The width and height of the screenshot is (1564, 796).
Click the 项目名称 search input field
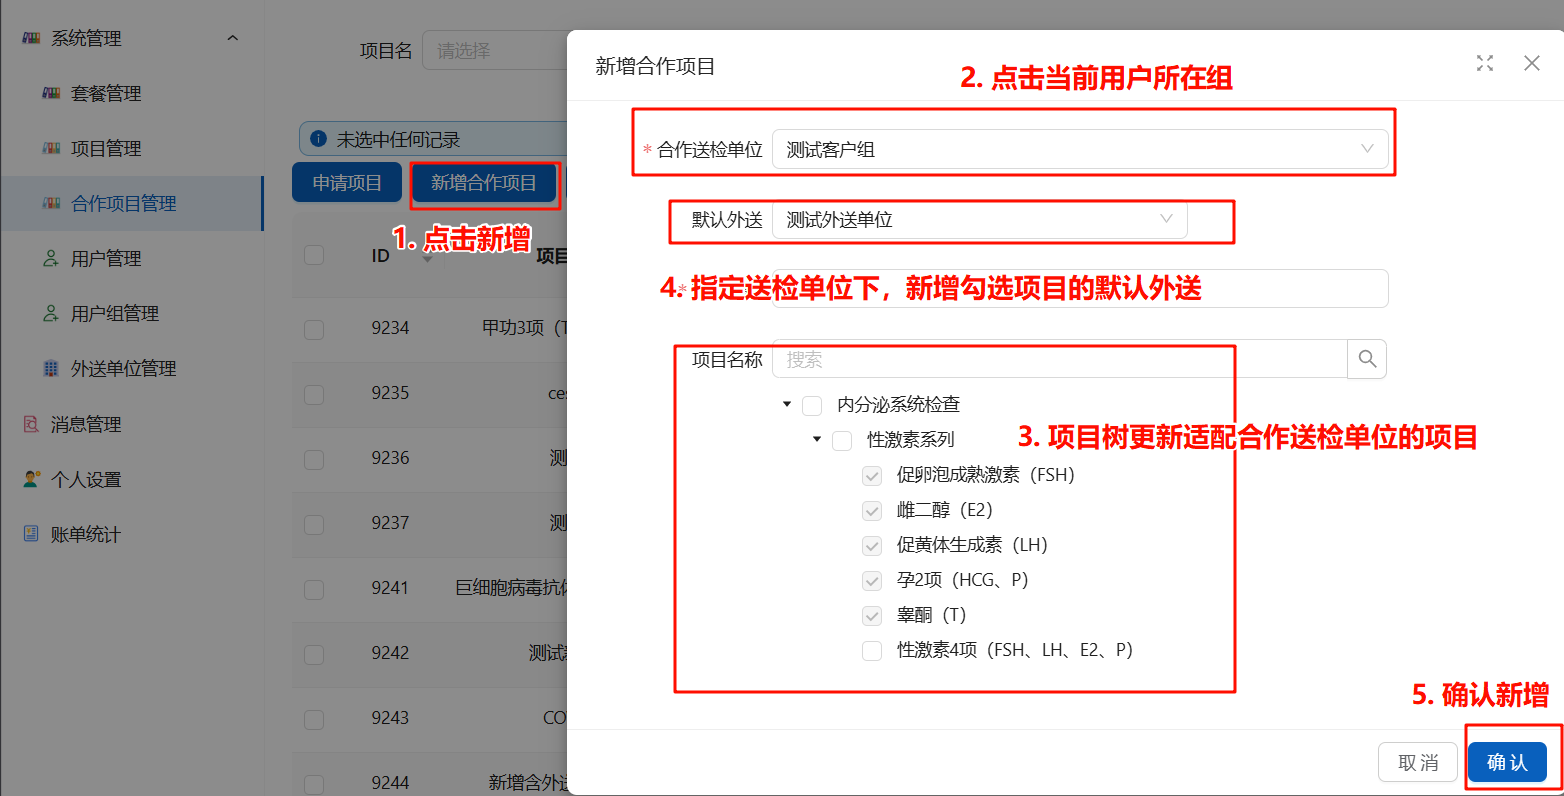pos(1060,359)
